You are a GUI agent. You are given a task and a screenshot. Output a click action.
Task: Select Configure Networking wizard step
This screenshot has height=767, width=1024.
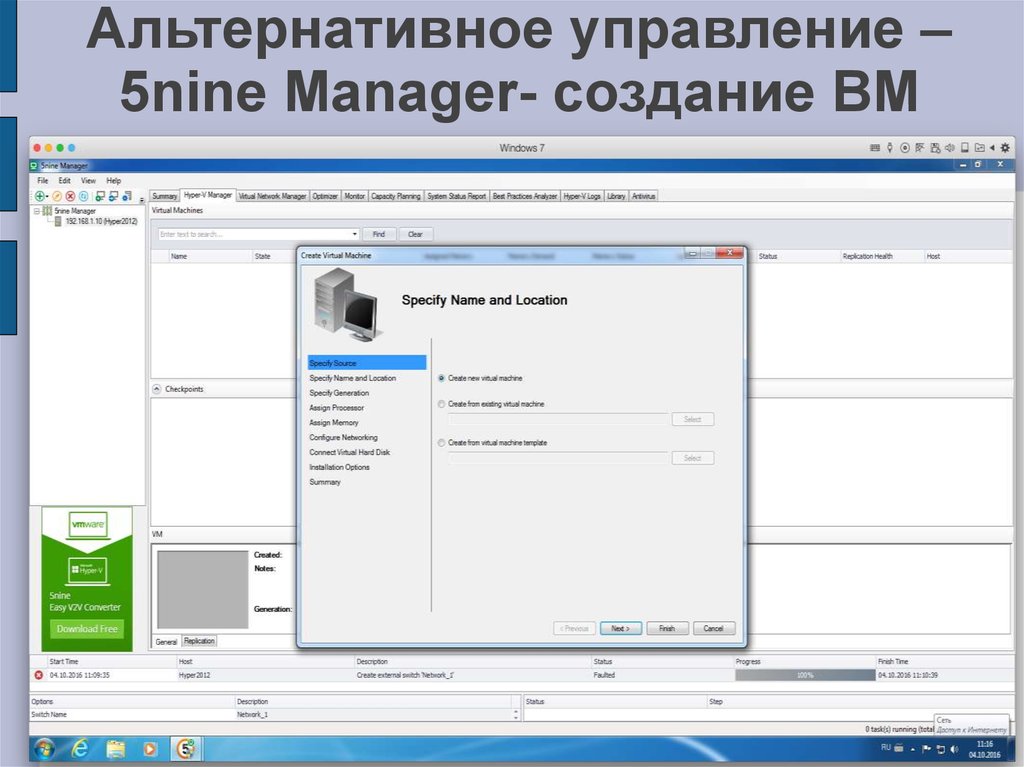(344, 438)
